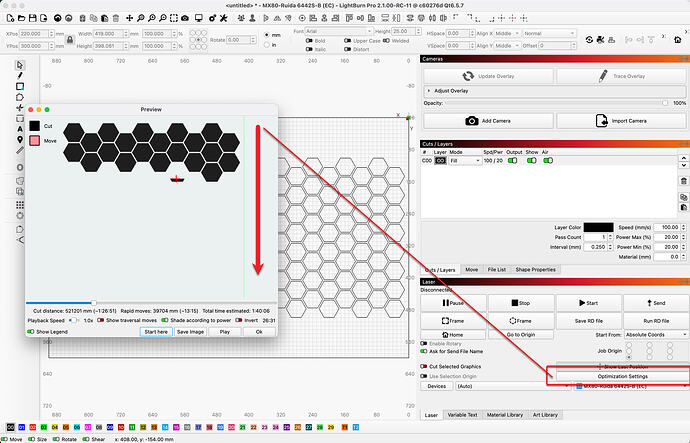The image size is (690, 443).
Task: Select the Pan (four-arrow) tool in the toolbar
Action: coord(129,18)
